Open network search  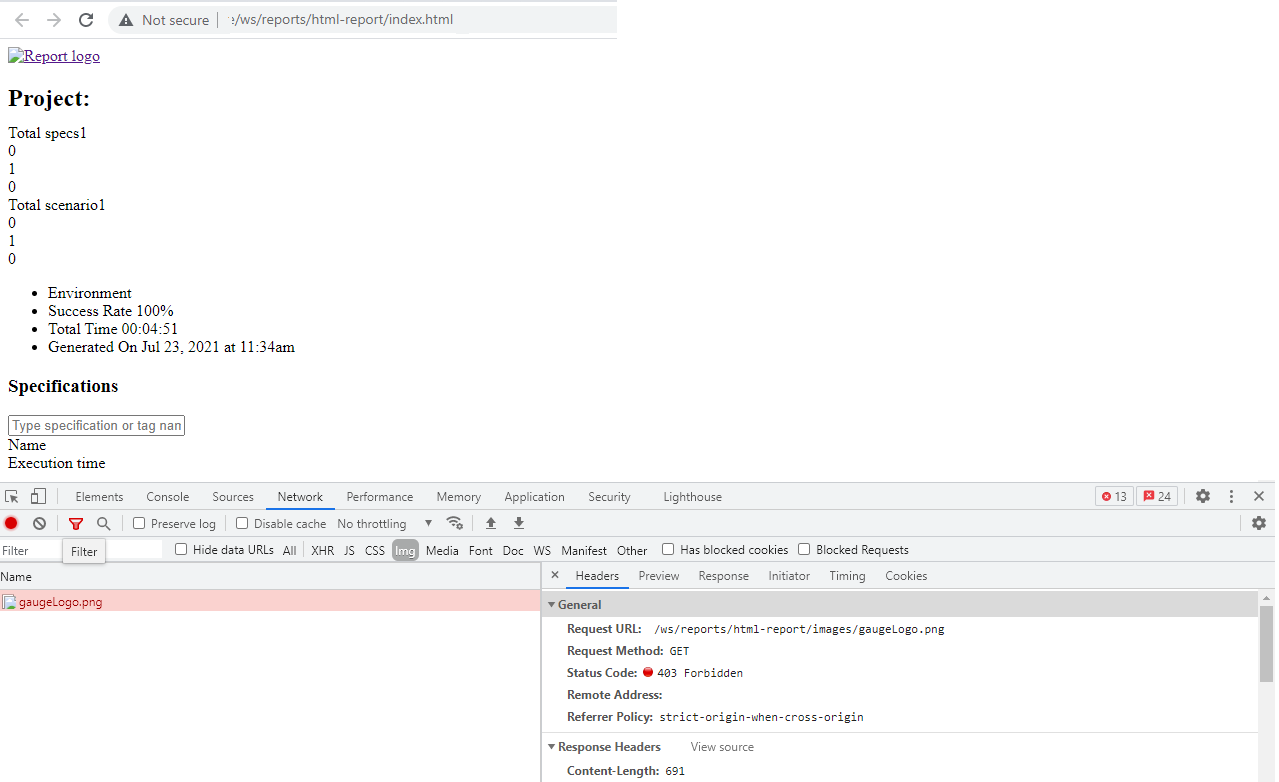(104, 523)
